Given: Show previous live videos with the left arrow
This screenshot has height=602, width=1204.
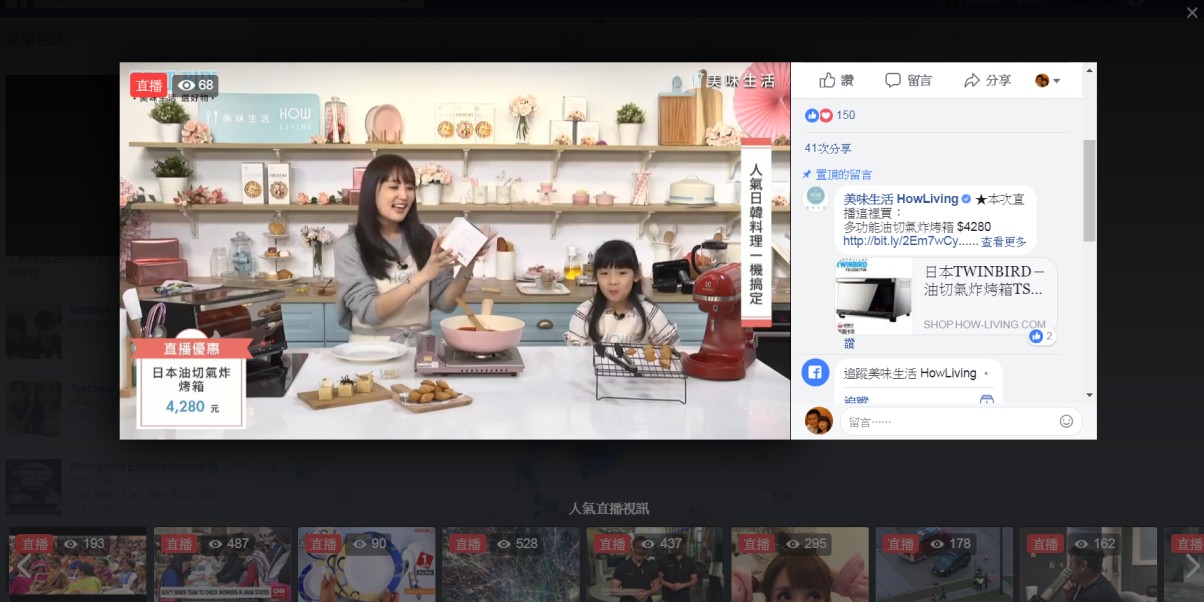Looking at the screenshot, I should coord(22,567).
